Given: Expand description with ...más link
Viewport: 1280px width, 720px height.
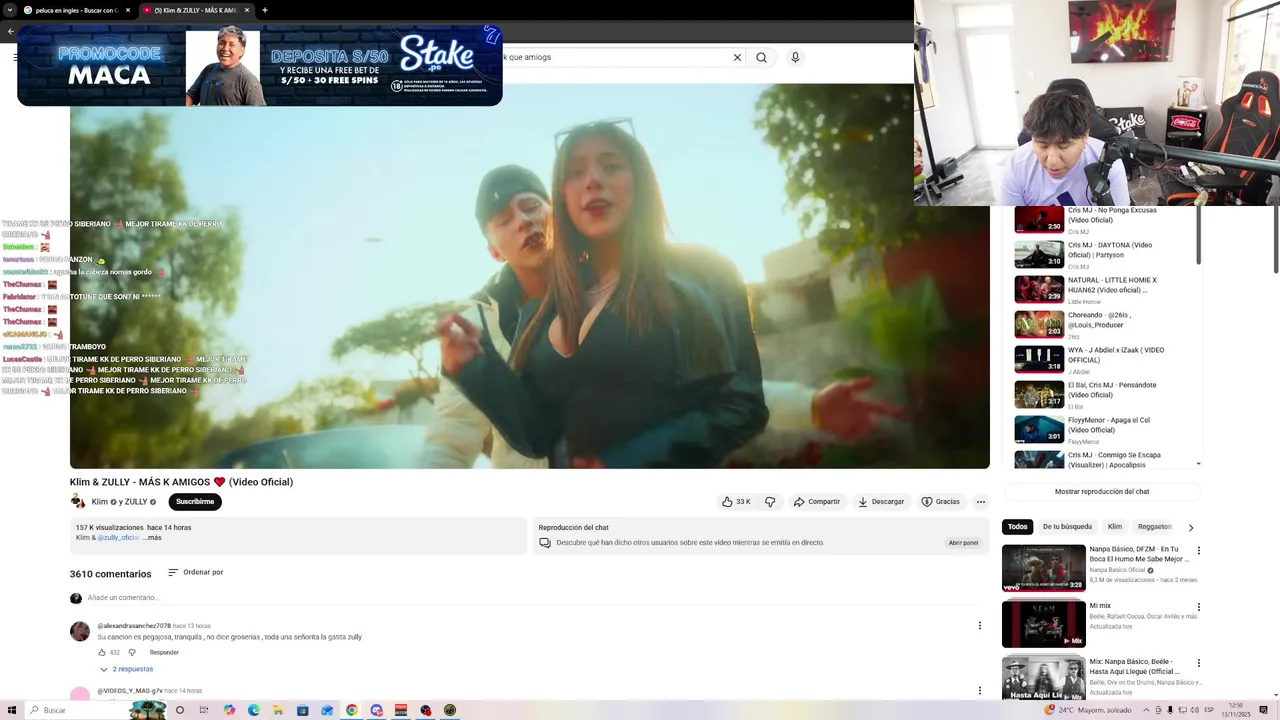Looking at the screenshot, I should pos(152,538).
